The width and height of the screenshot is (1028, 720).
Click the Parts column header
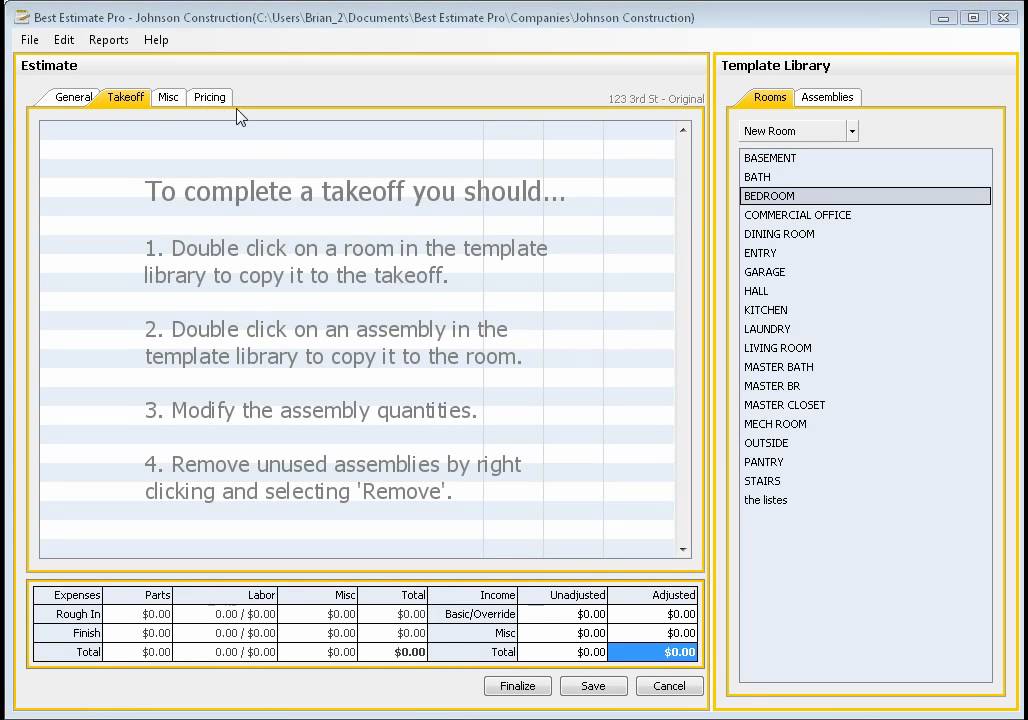coord(138,595)
